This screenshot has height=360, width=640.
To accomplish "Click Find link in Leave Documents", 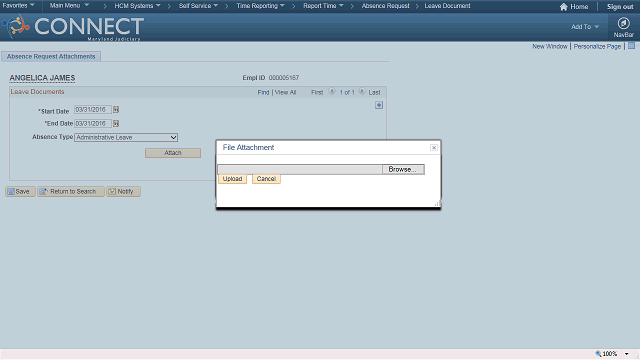I will (263, 92).
